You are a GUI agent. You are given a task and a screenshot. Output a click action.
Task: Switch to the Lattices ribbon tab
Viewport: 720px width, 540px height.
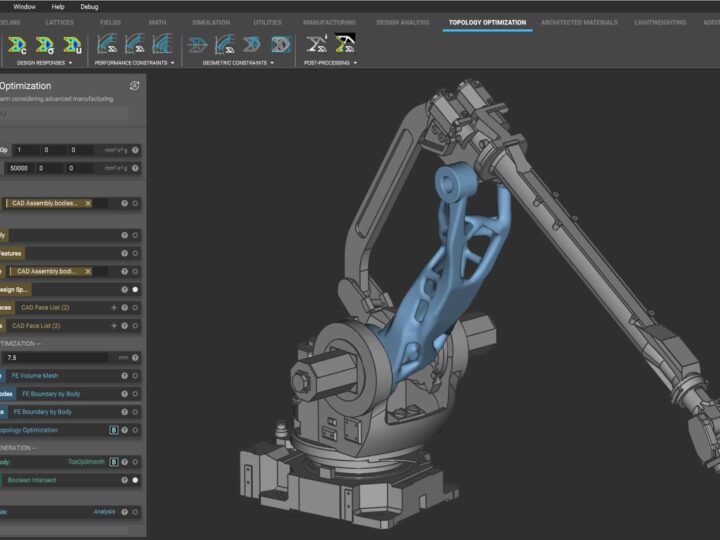[x=60, y=22]
